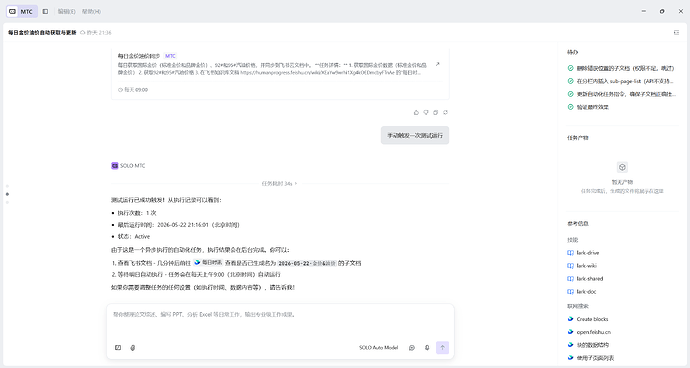Viewport: 690px width, 368px height.
Task: Toggle the left sidebar panel icon
Action: pos(45,11)
